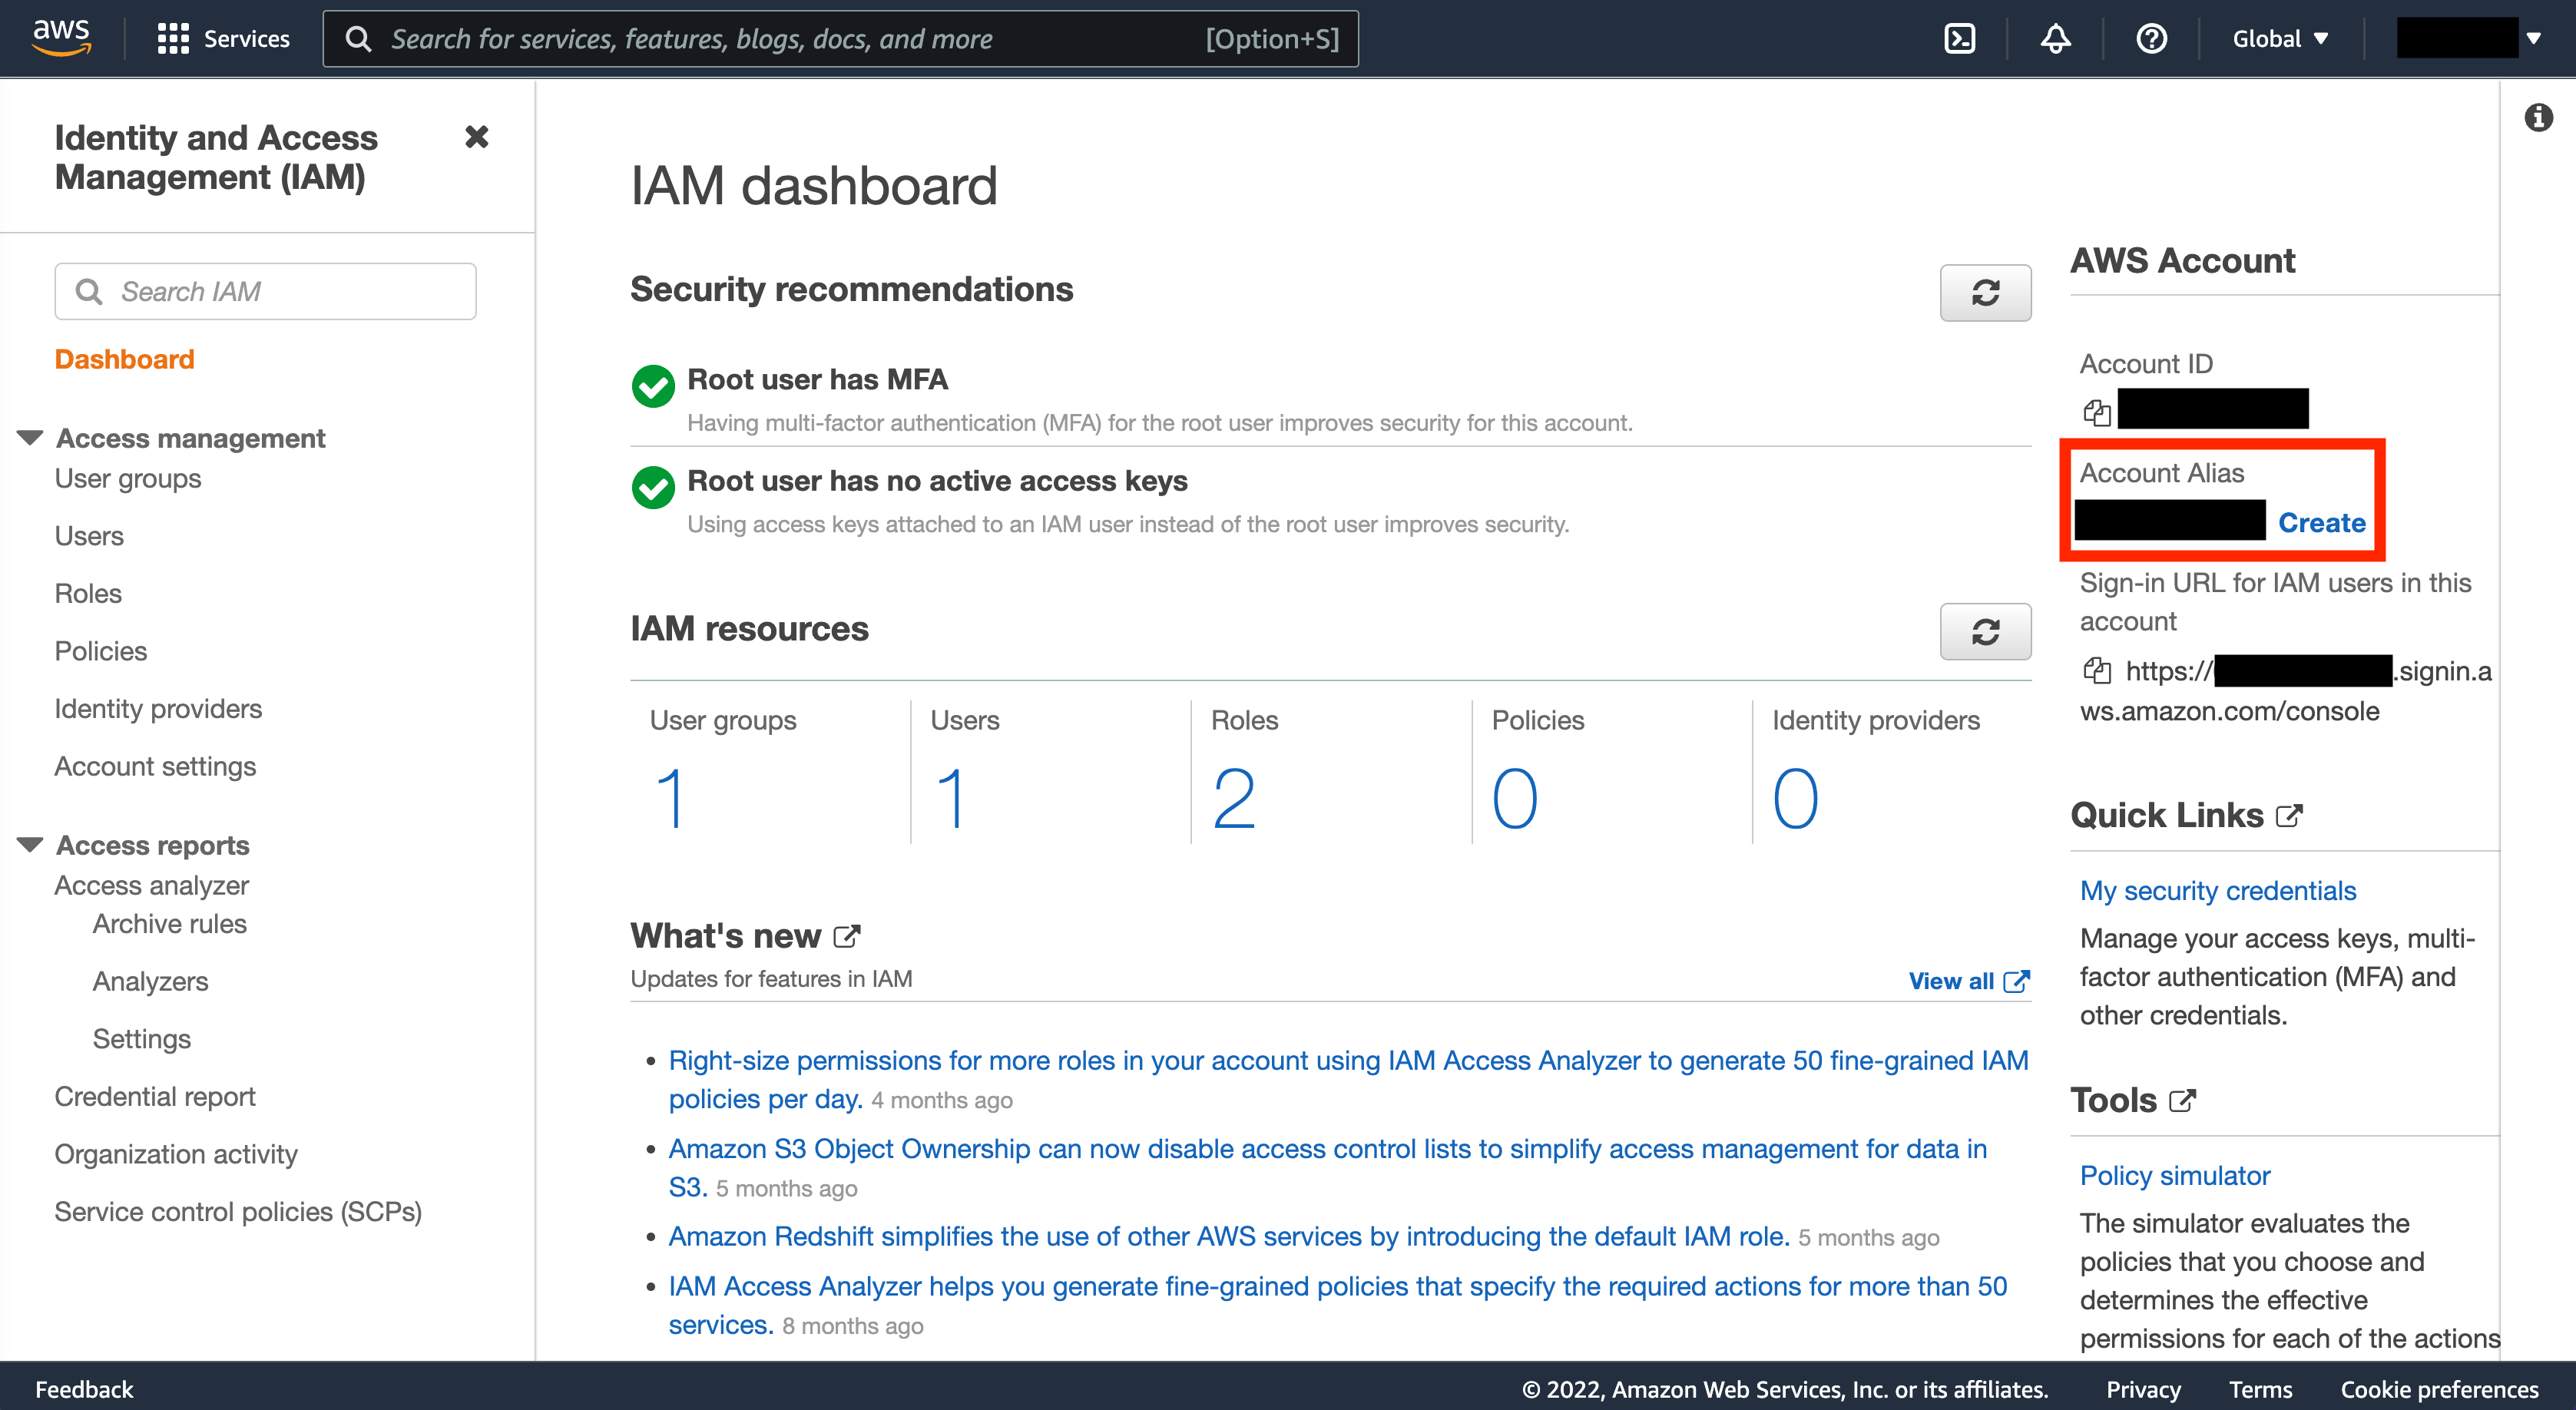The width and height of the screenshot is (2576, 1410).
Task: Open Tools external link icon
Action: [2182, 1101]
